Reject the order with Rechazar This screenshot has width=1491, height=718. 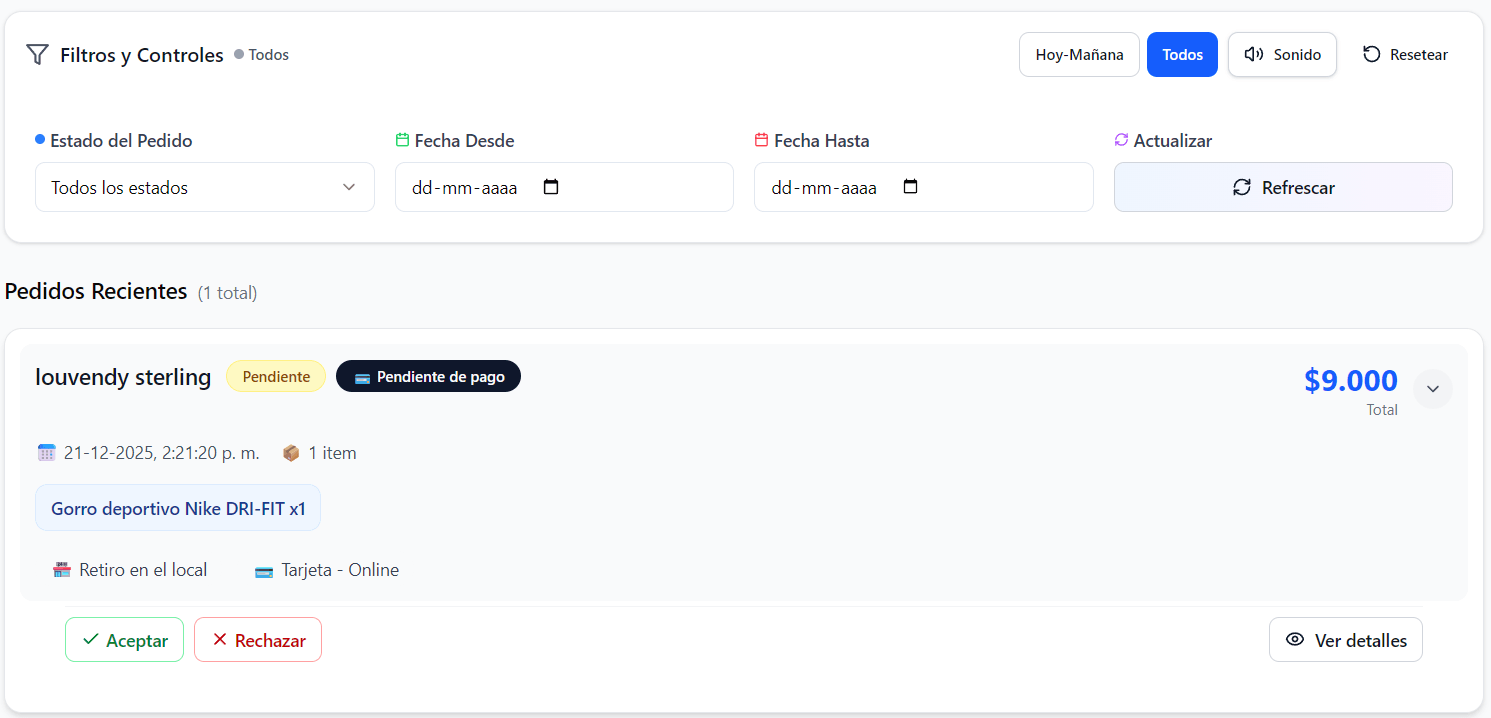tap(258, 640)
